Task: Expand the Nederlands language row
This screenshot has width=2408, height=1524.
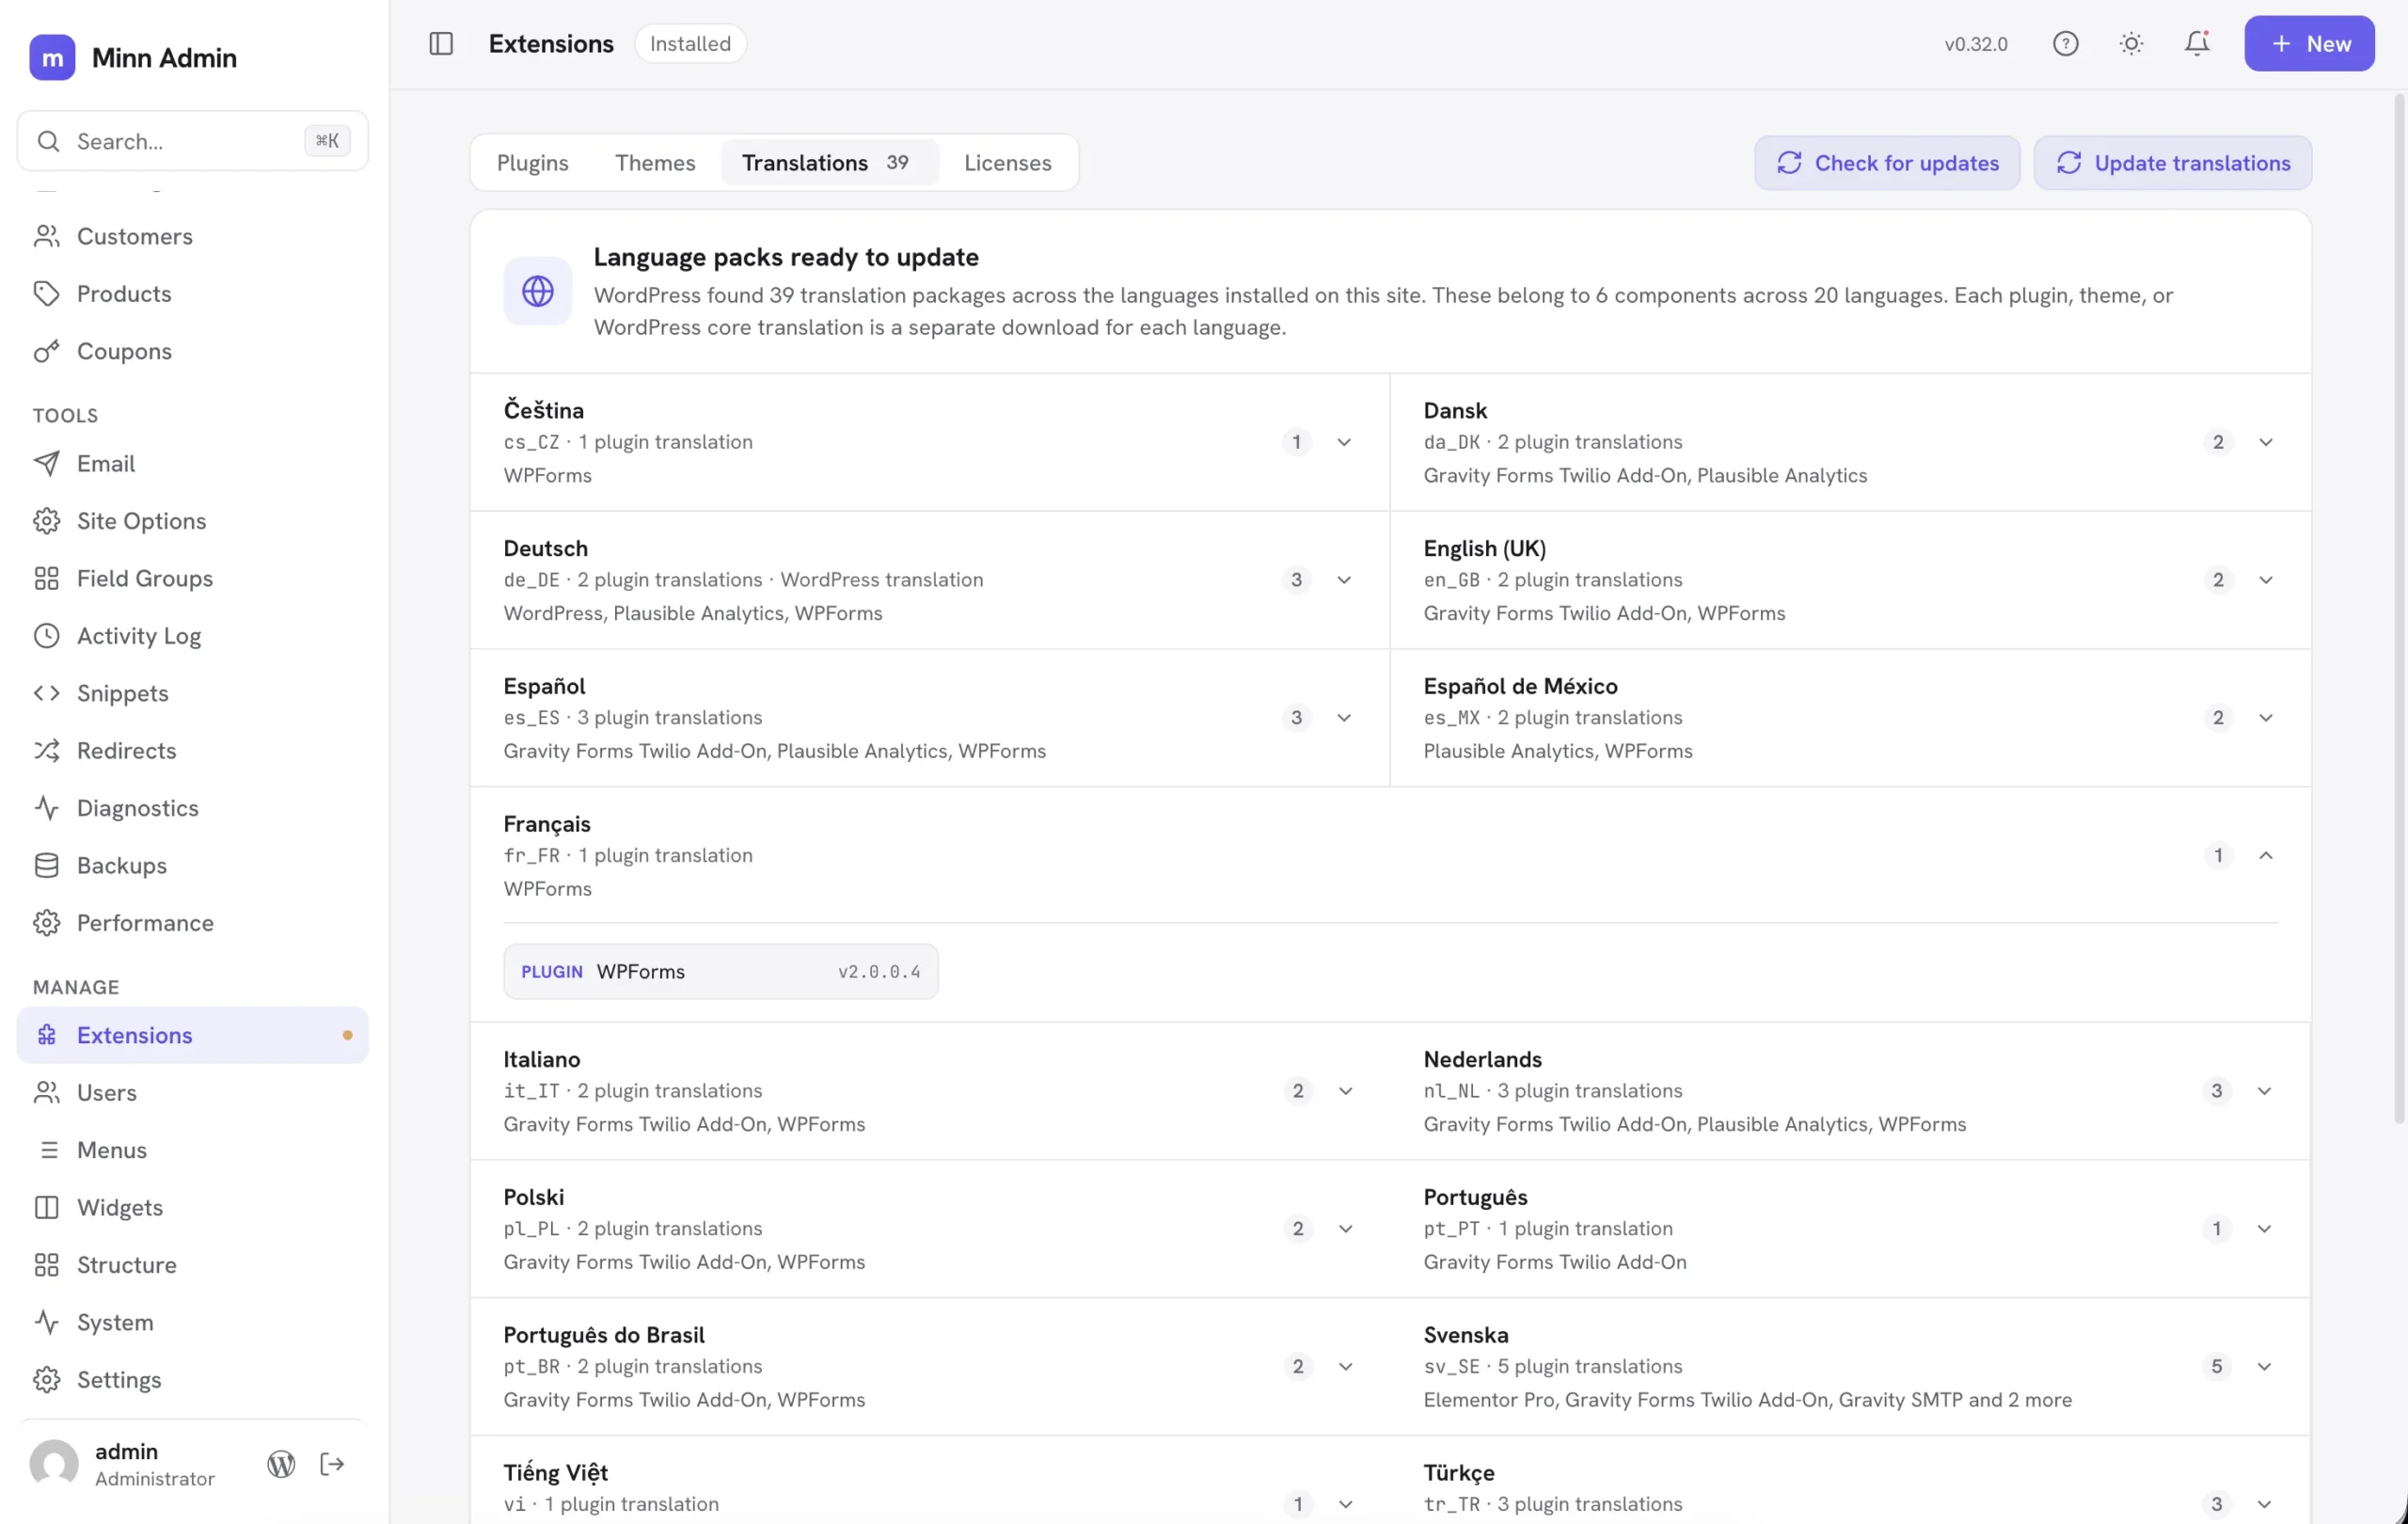Action: point(1850,1091)
